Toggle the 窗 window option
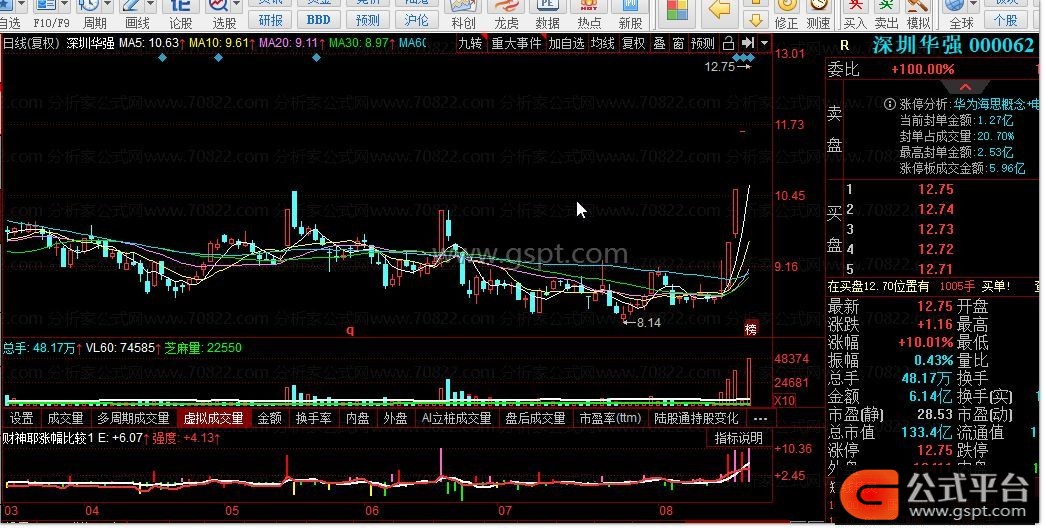The width and height of the screenshot is (1045, 528). (x=678, y=43)
